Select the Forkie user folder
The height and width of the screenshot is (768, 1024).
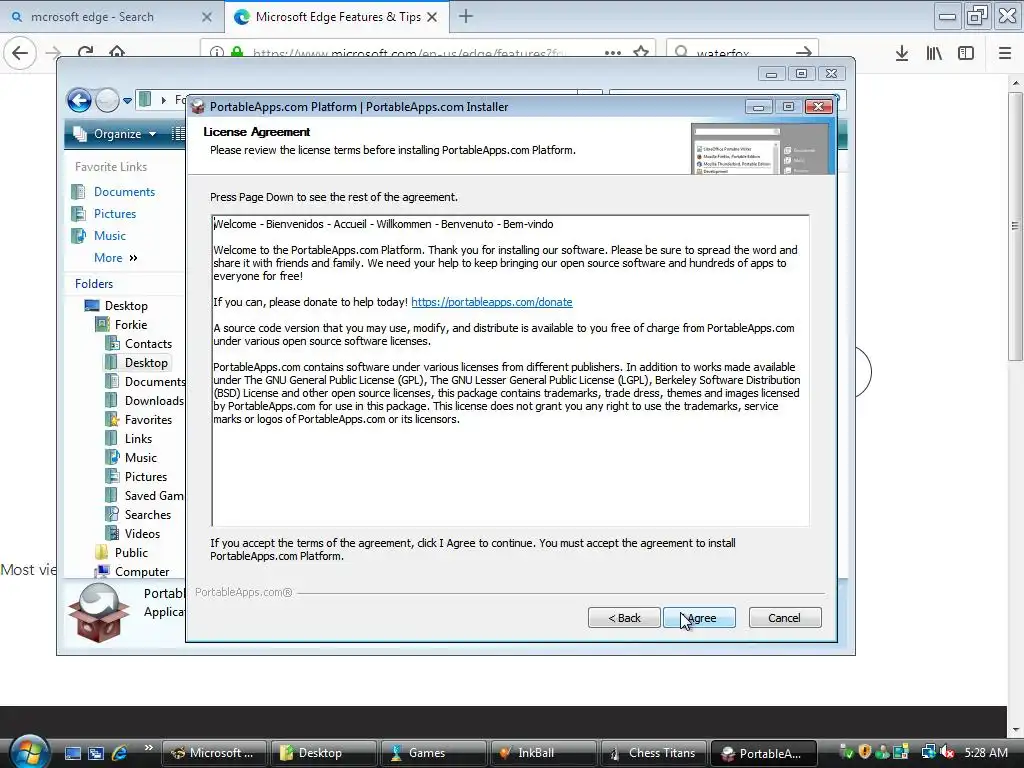point(131,325)
